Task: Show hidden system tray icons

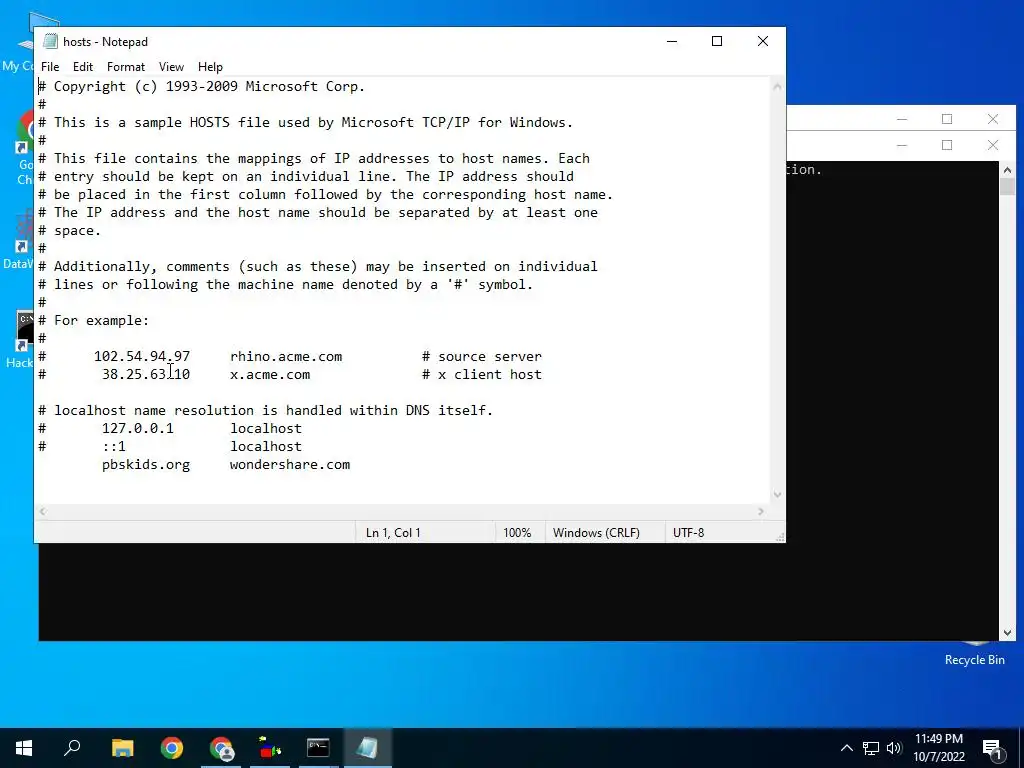Action: pyautogui.click(x=846, y=748)
